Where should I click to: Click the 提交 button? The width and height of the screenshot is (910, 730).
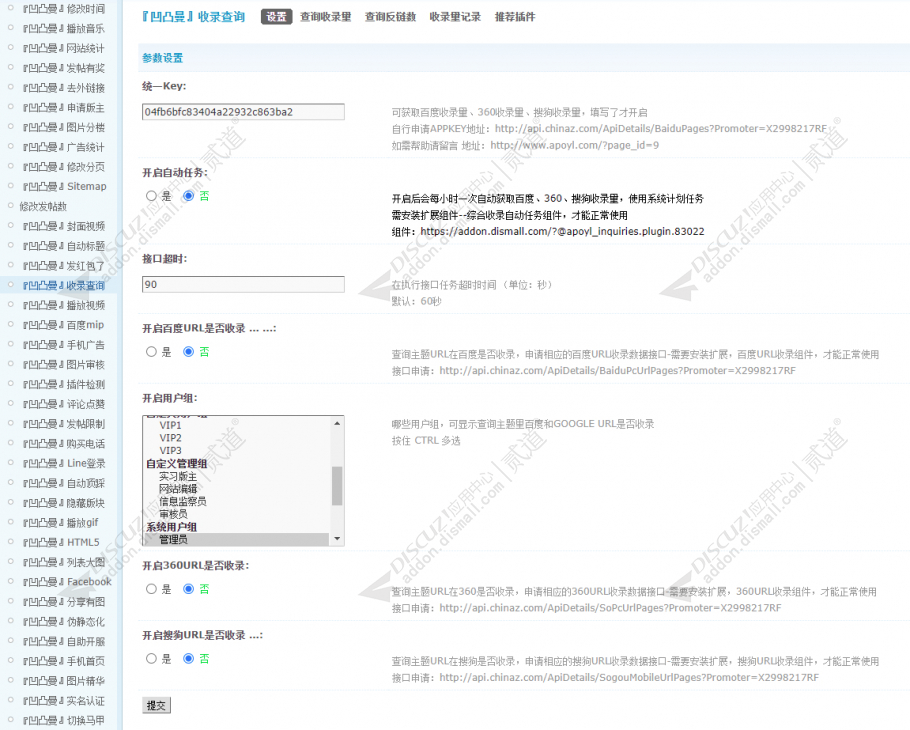point(156,706)
